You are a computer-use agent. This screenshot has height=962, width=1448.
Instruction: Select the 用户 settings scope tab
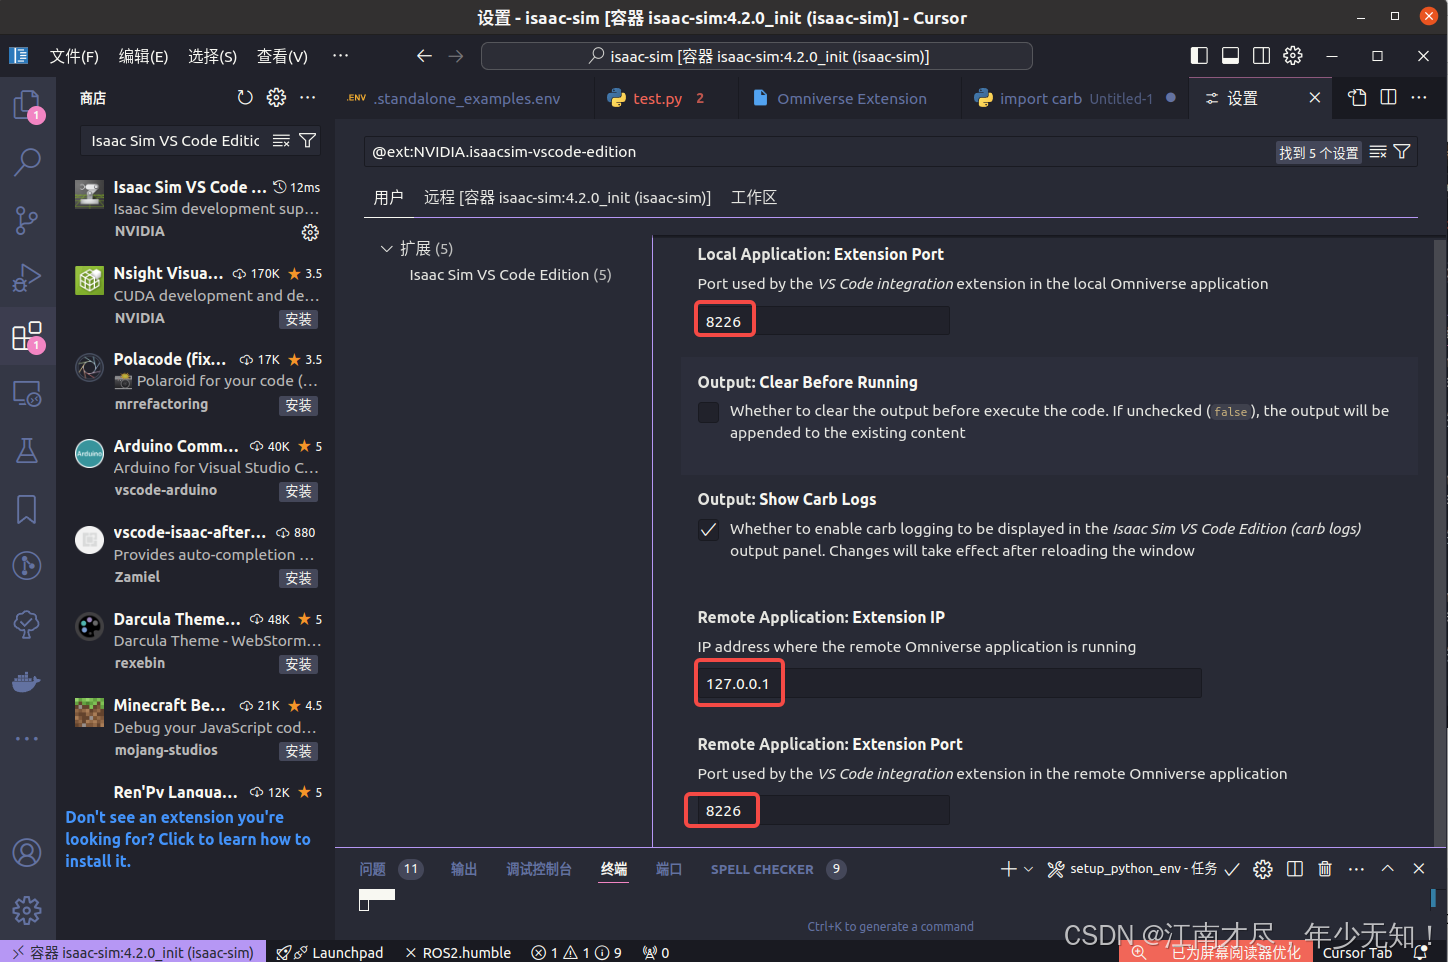pyautogui.click(x=388, y=198)
